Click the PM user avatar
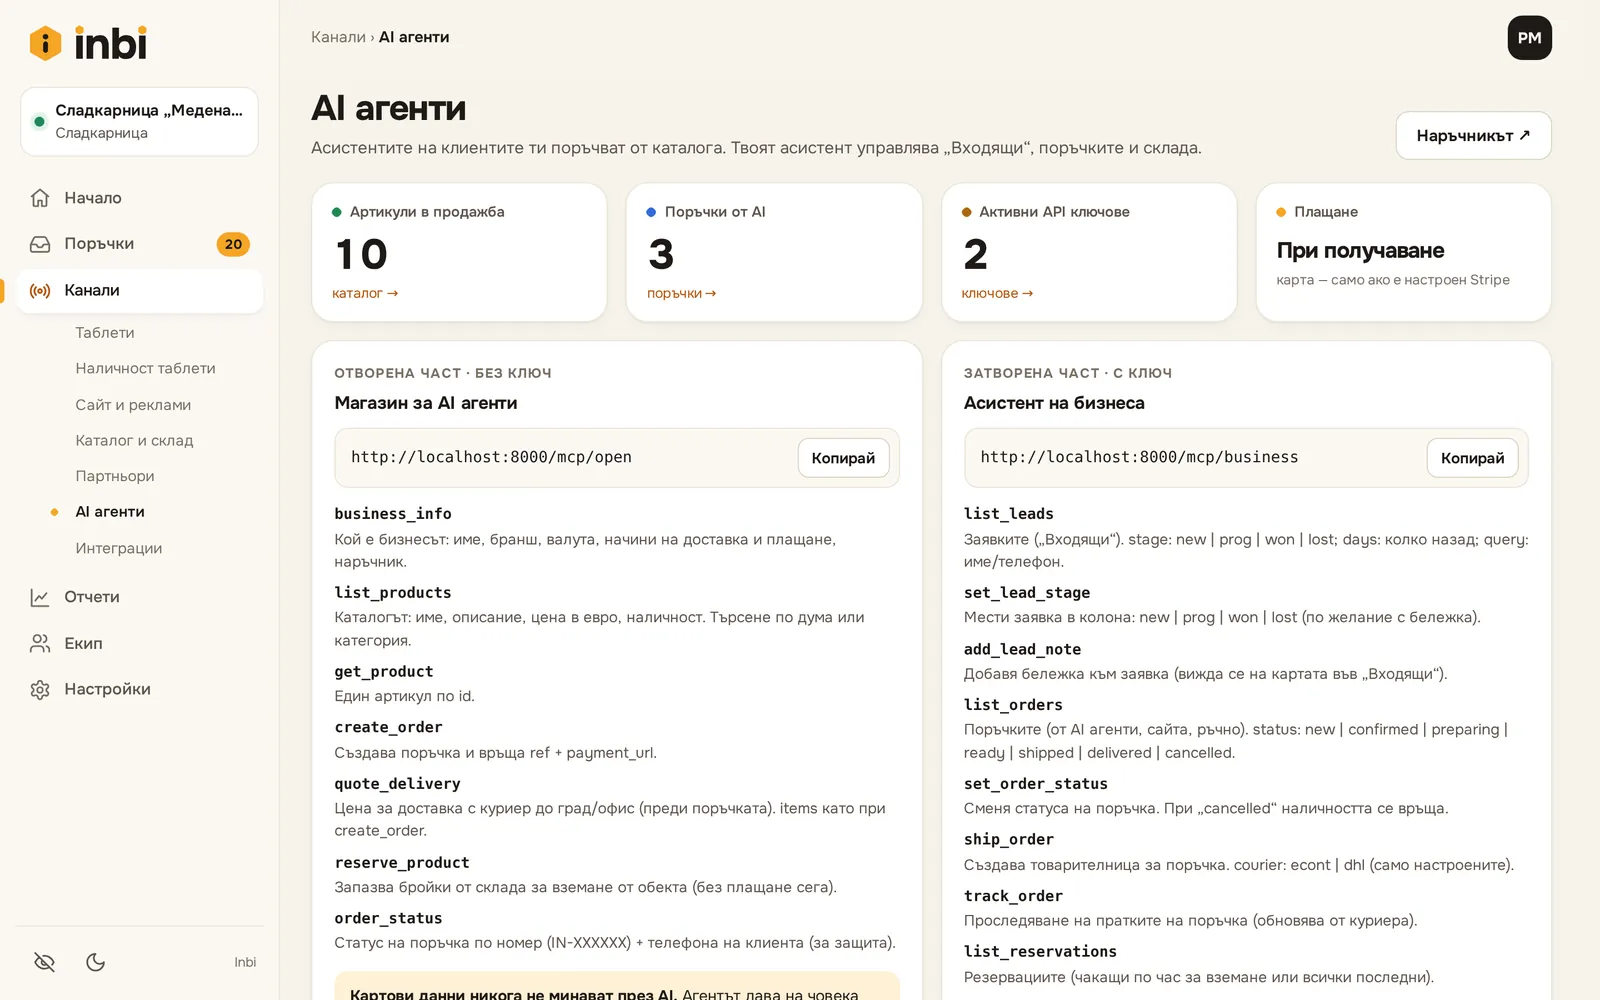Image resolution: width=1600 pixels, height=1000 pixels. point(1529,38)
